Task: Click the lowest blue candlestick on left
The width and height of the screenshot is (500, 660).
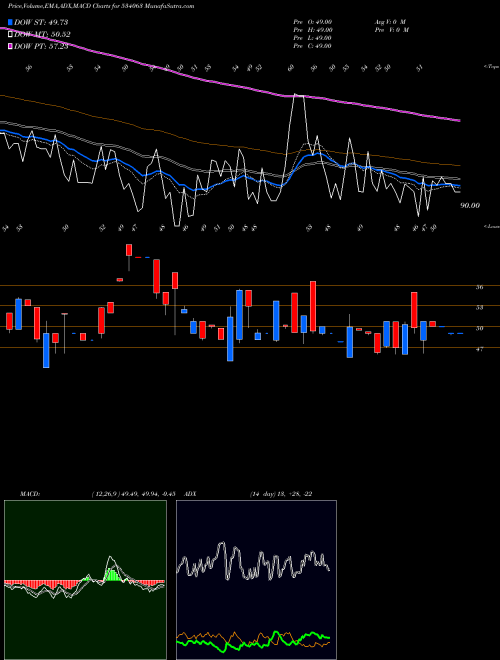Action: pos(46,350)
